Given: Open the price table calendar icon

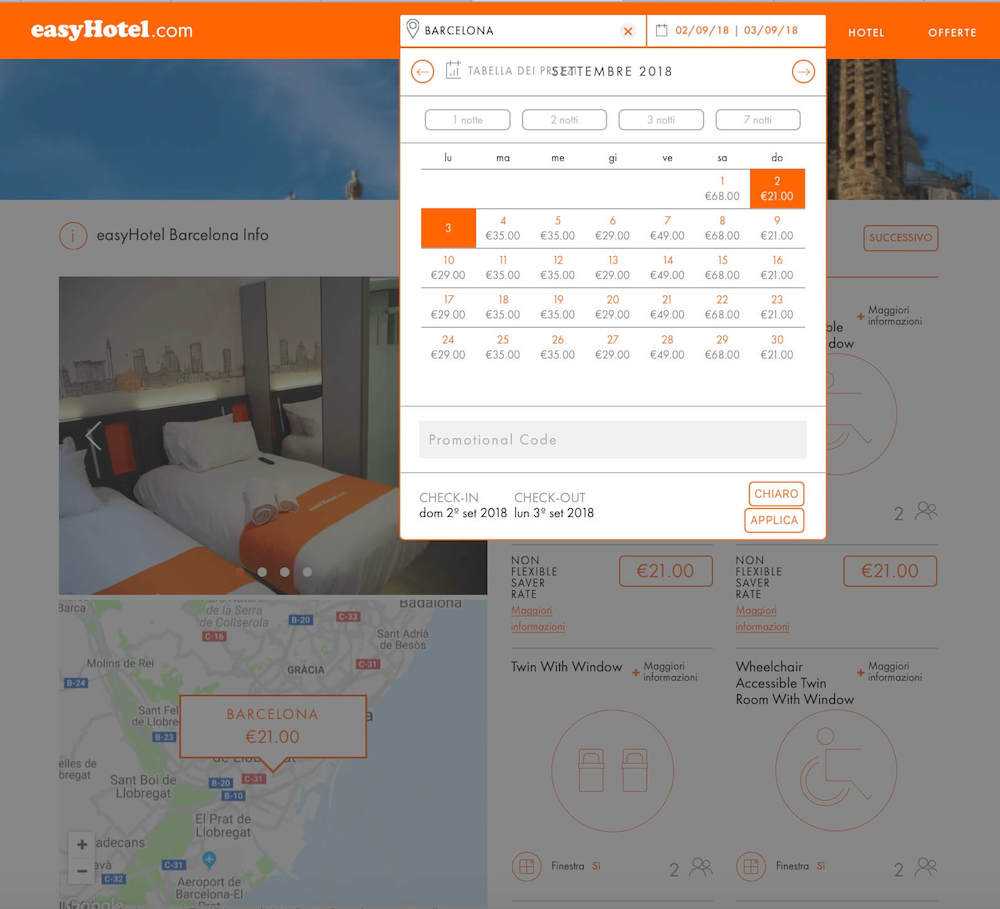Looking at the screenshot, I should tap(453, 70).
